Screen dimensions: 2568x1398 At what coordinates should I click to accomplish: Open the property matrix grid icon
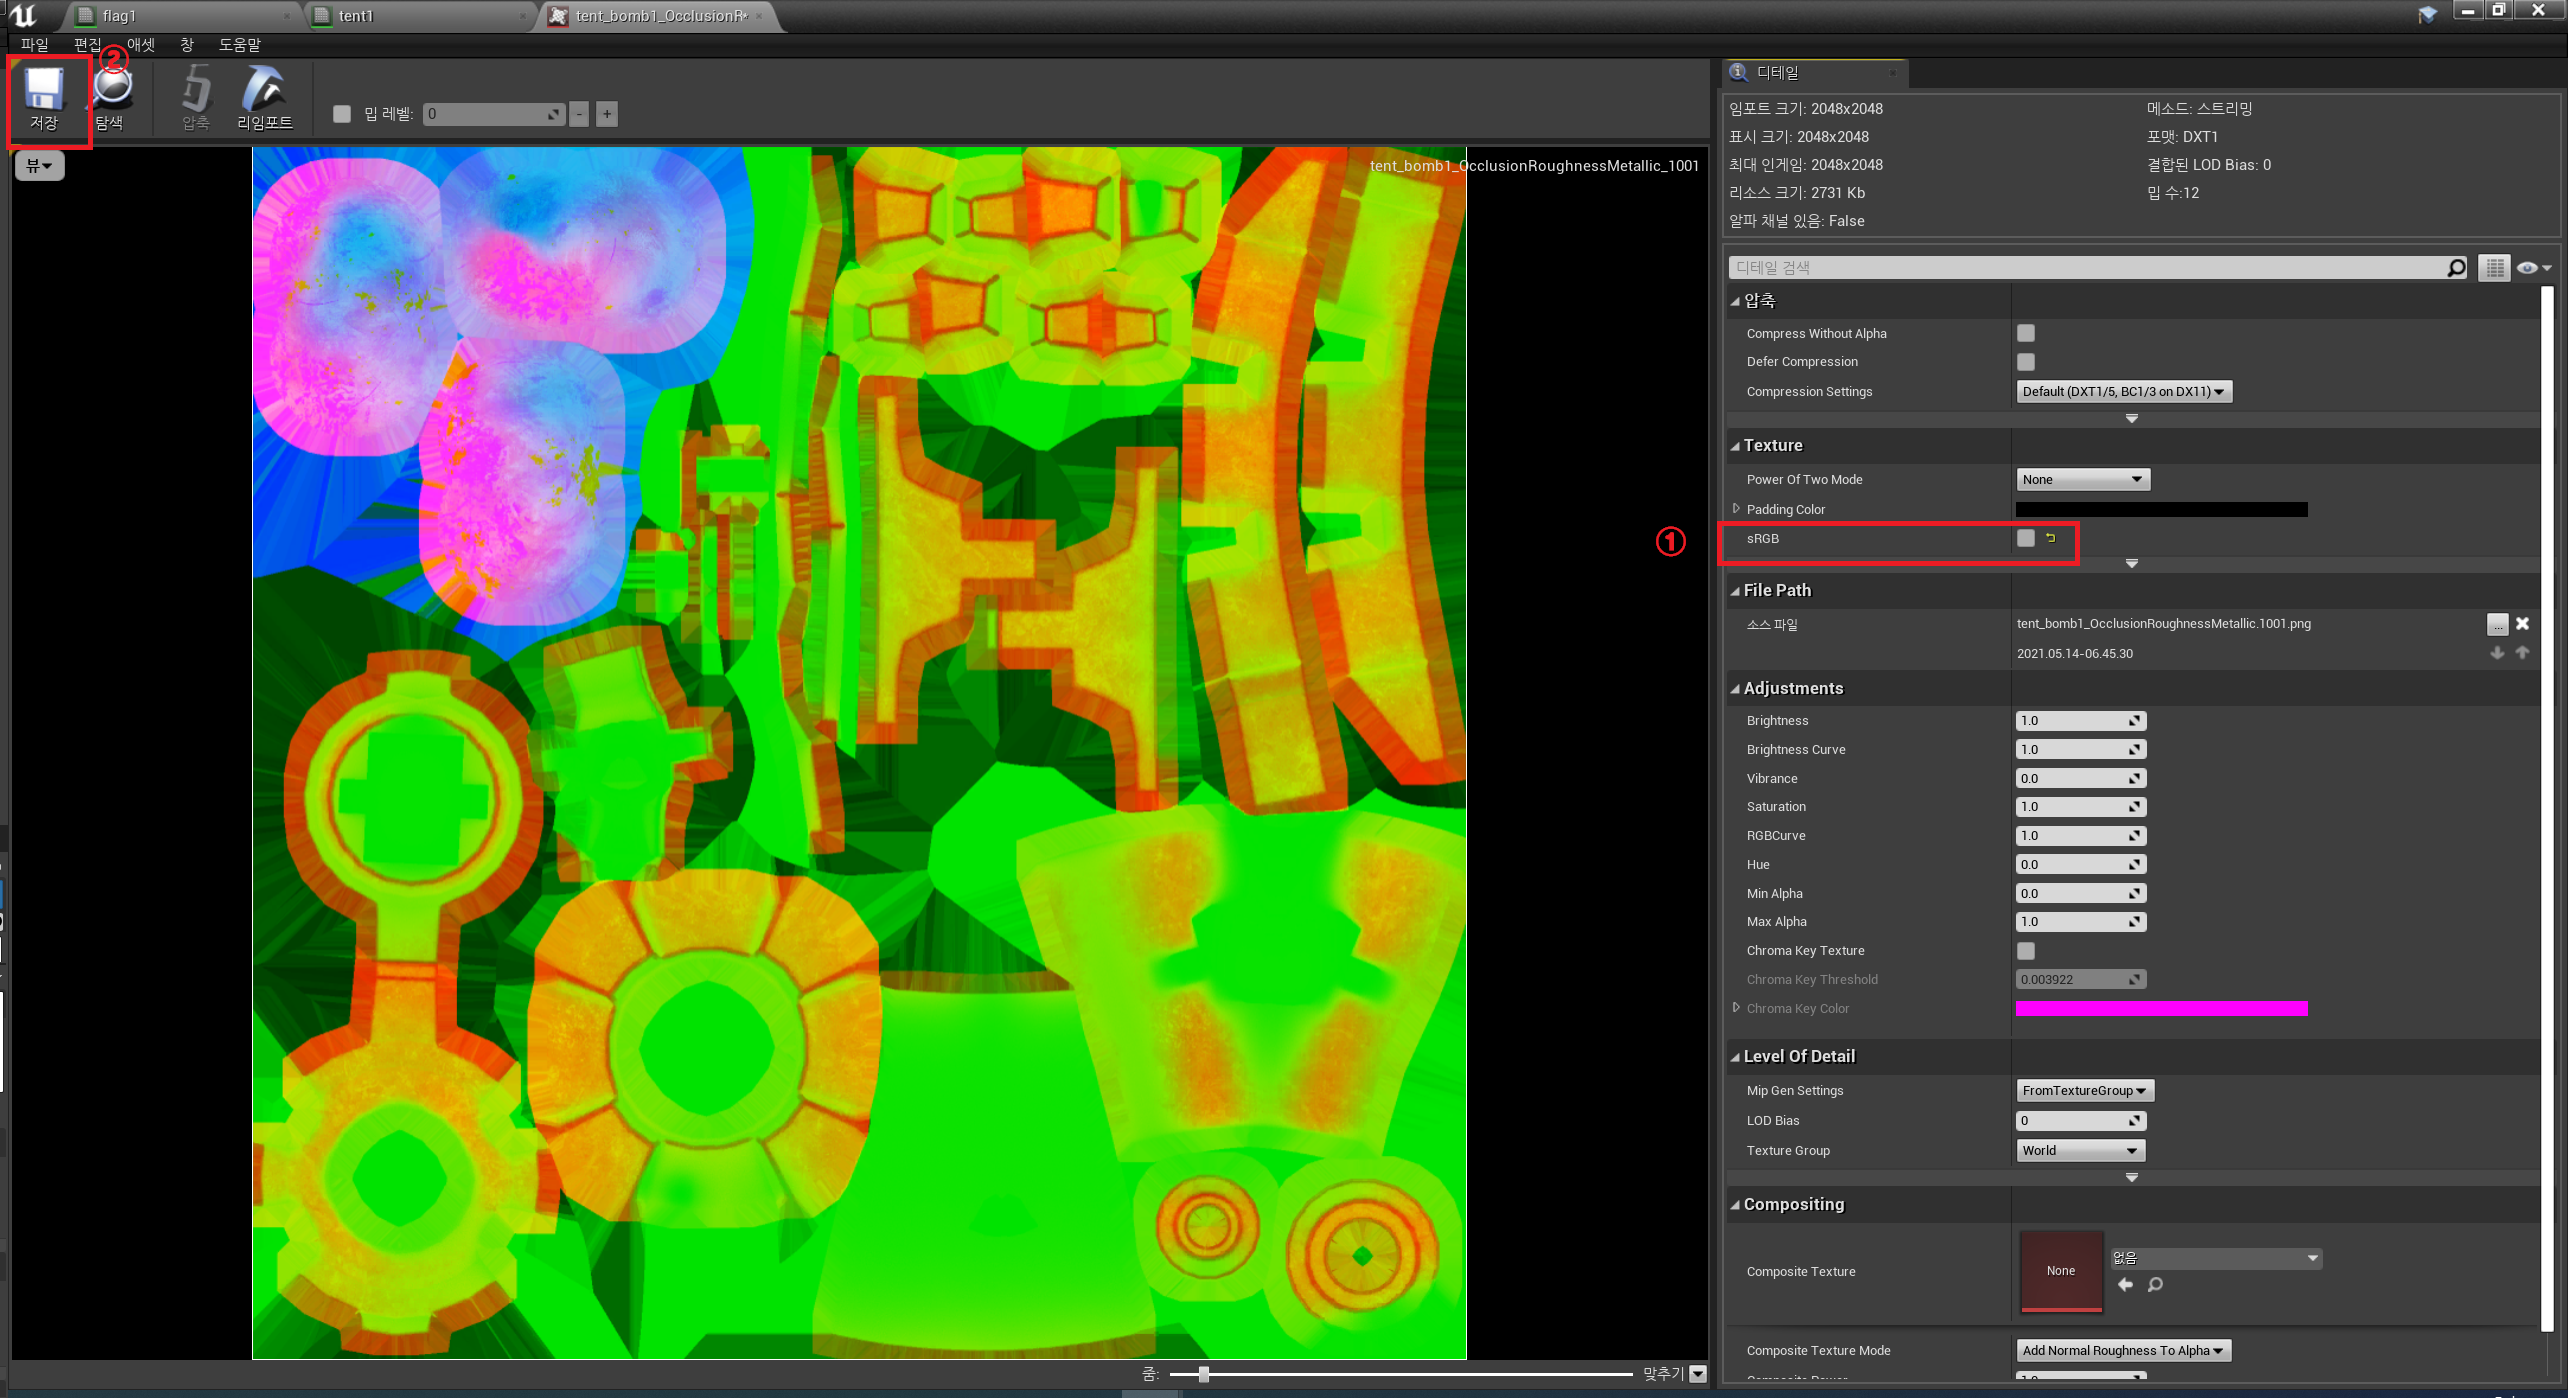[x=2494, y=268]
